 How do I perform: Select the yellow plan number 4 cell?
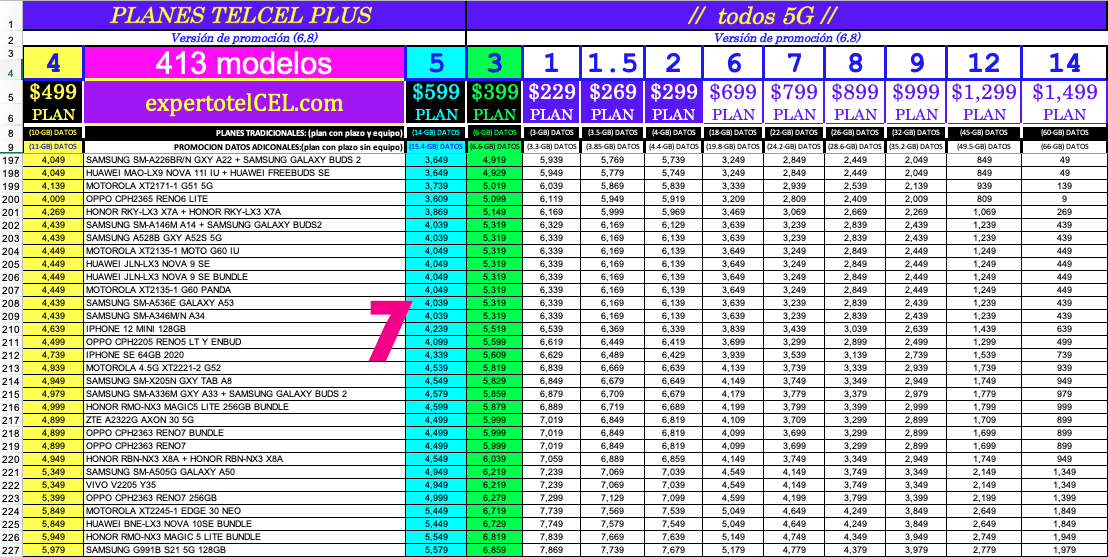pyautogui.click(x=53, y=64)
